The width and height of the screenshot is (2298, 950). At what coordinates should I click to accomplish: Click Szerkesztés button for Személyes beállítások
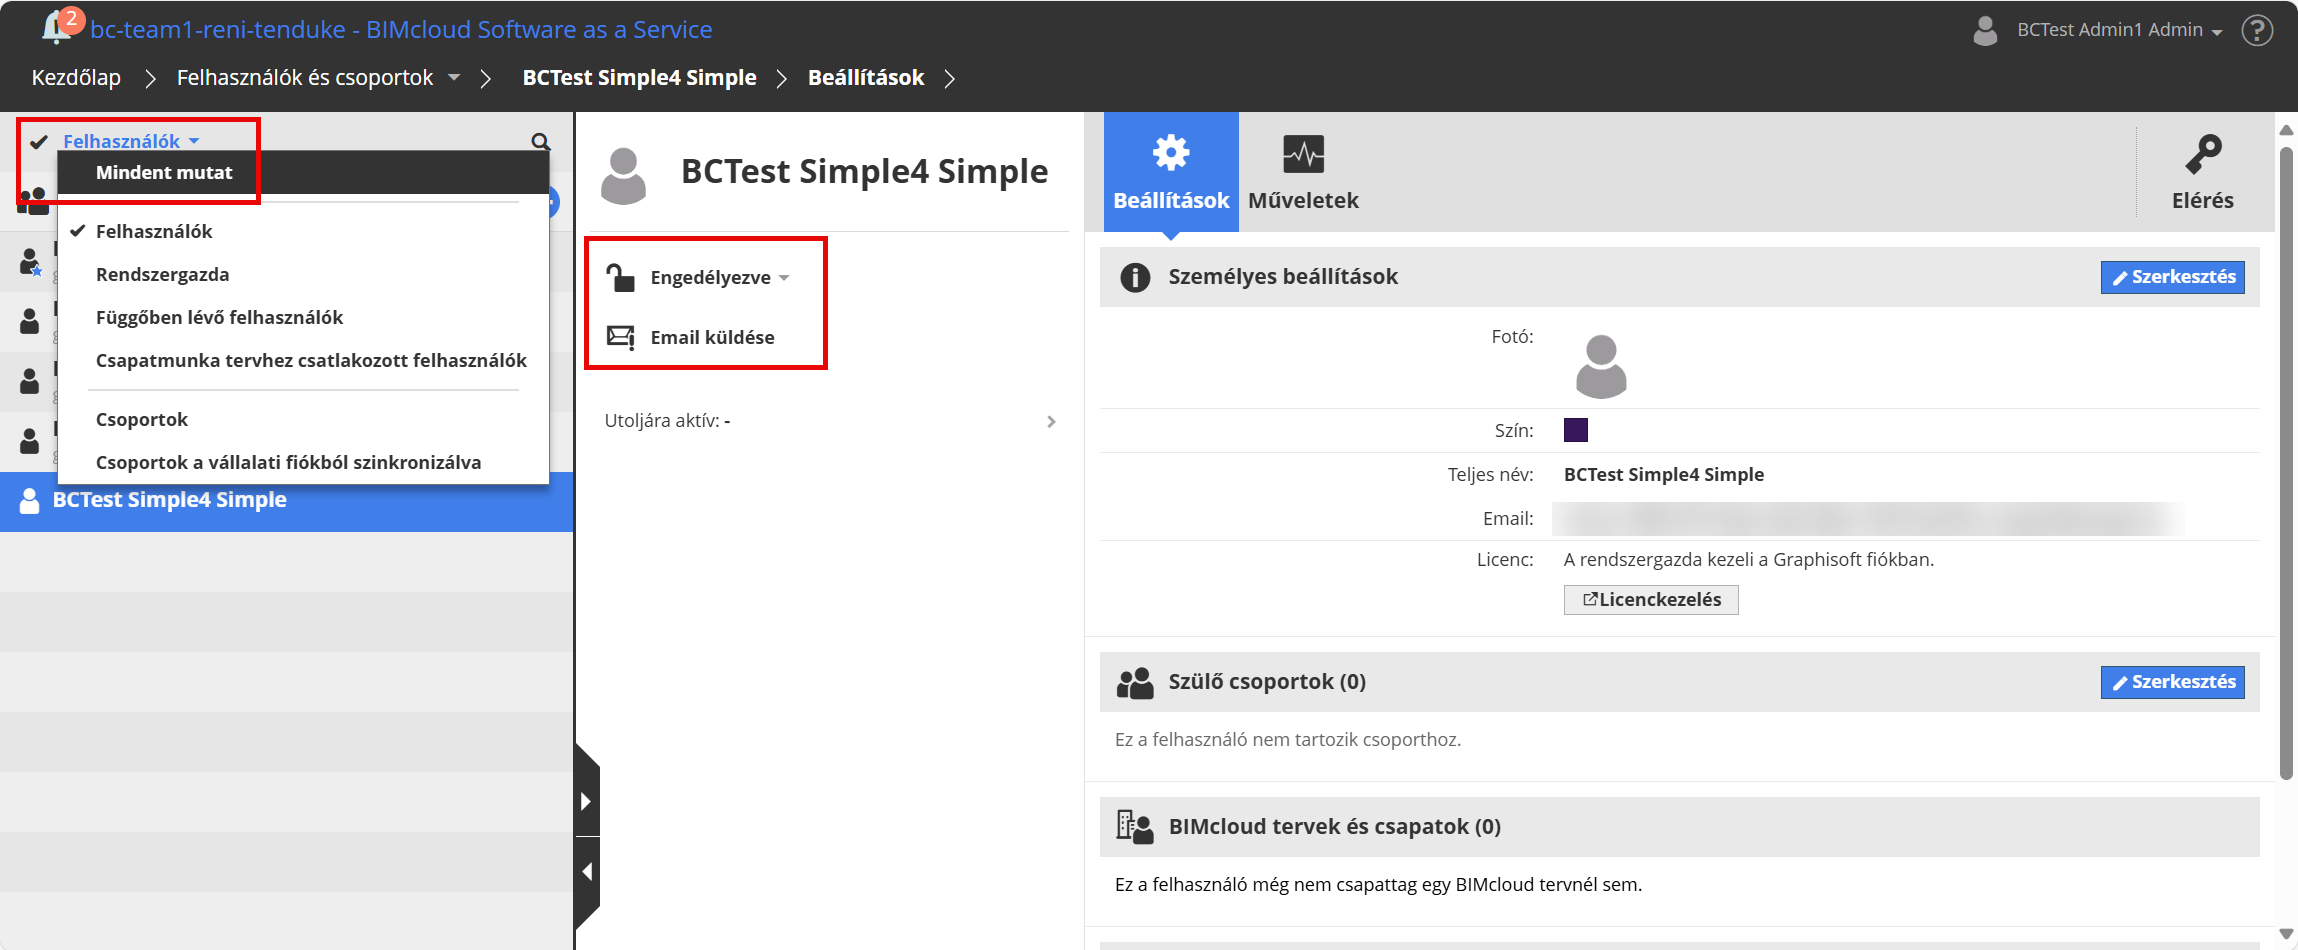(2172, 277)
